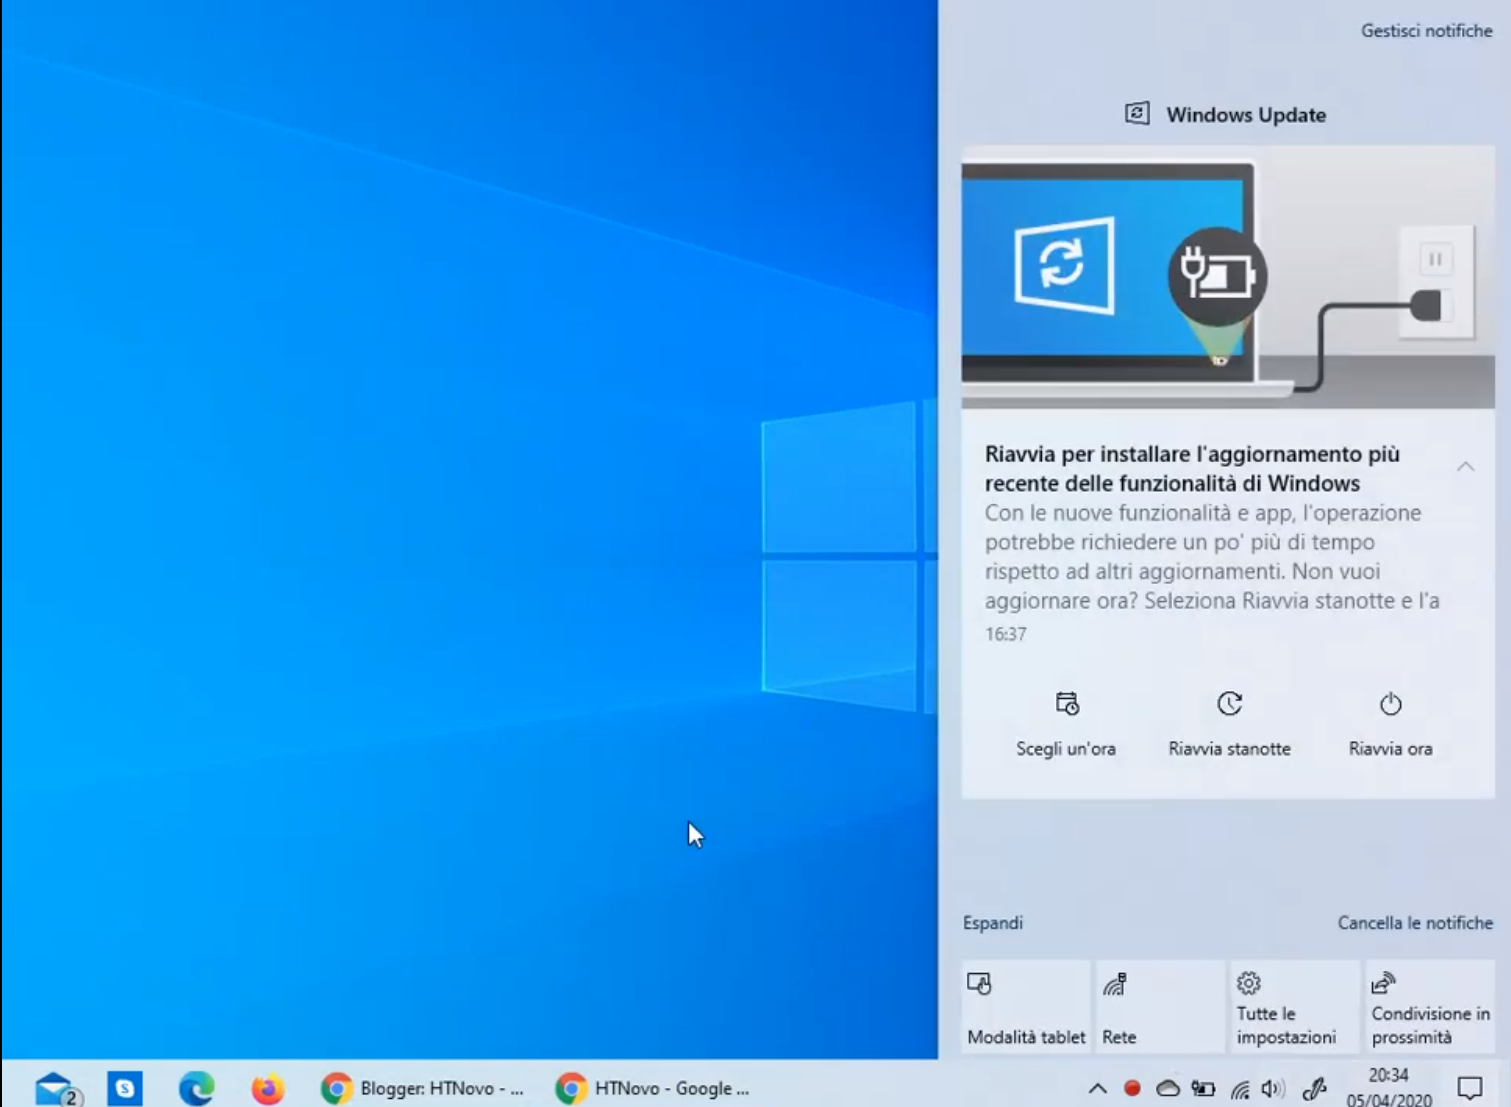Open Tutte le impostazioni tile
This screenshot has width=1511, height=1107.
pyautogui.click(x=1295, y=1006)
